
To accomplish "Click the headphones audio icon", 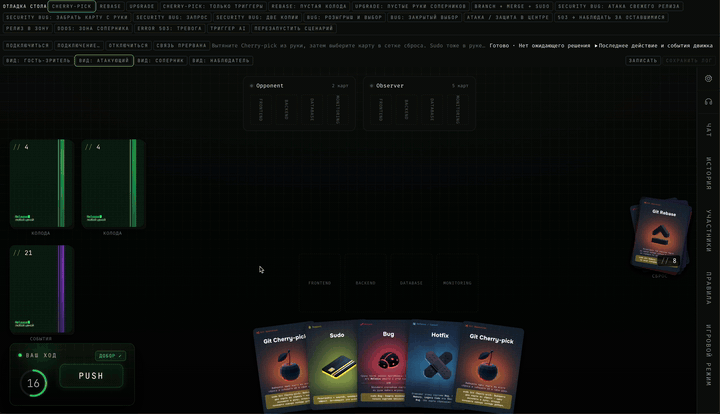I will tap(708, 101).
